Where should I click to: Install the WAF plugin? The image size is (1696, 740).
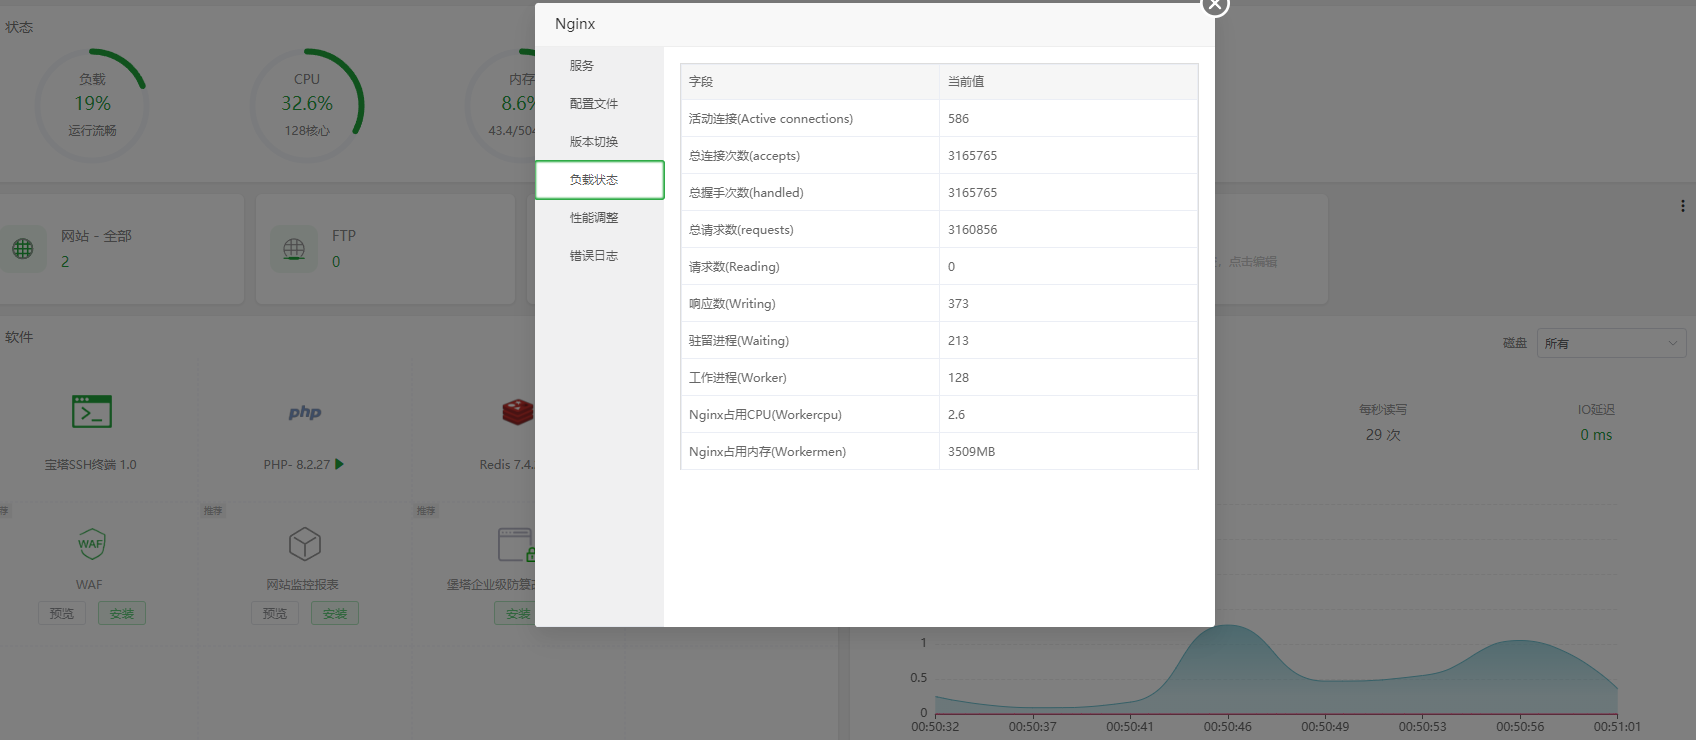122,614
